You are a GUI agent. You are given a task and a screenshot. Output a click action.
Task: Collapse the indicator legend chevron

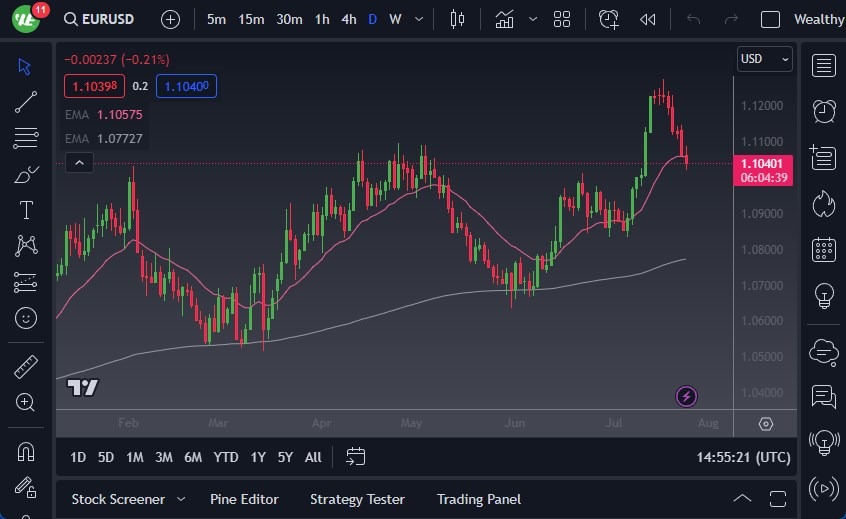point(79,163)
